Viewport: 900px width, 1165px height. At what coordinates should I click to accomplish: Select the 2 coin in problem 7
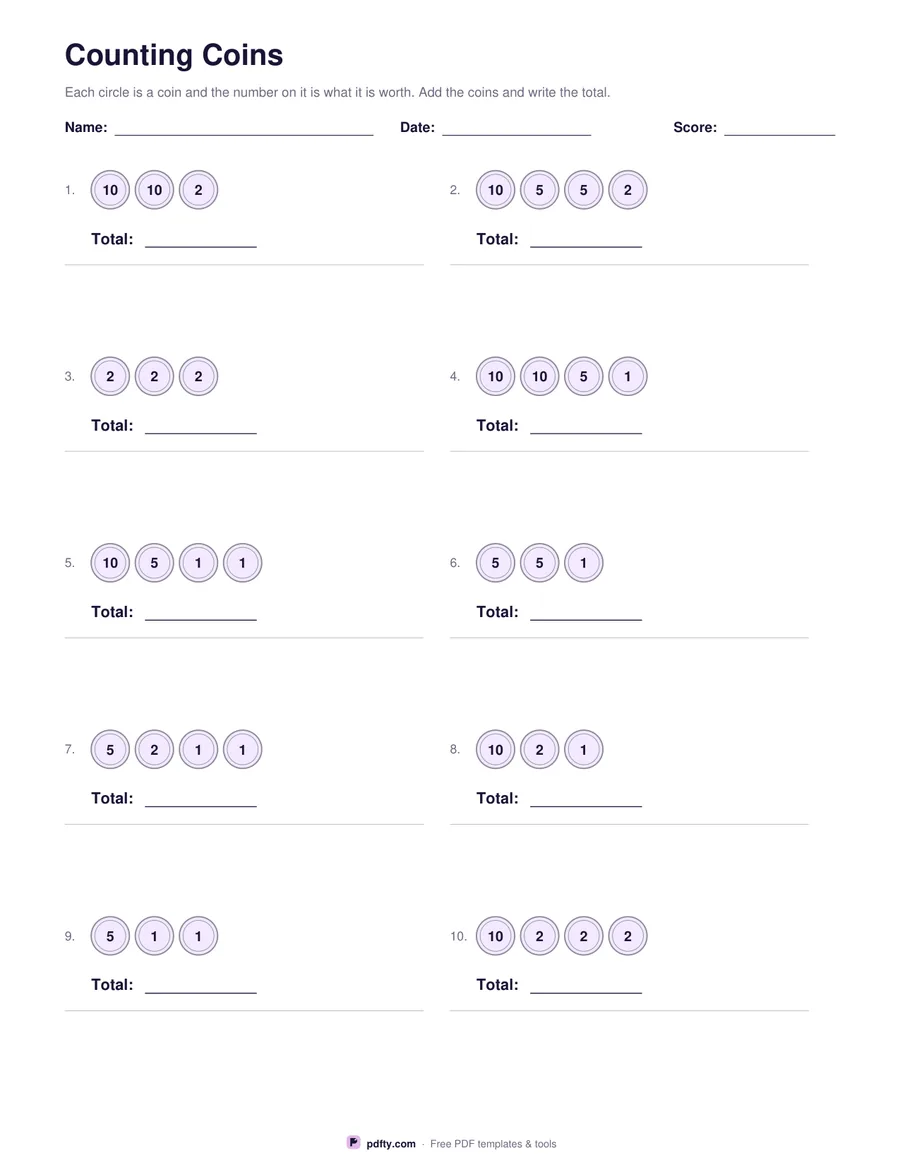pos(155,750)
